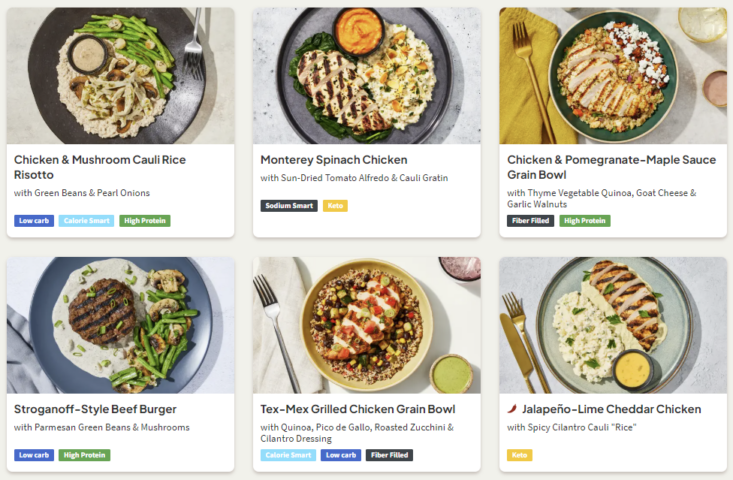This screenshot has width=733, height=480.
Task: Click the Calorie Smart tag on Risotto card
Action: [x=87, y=221]
